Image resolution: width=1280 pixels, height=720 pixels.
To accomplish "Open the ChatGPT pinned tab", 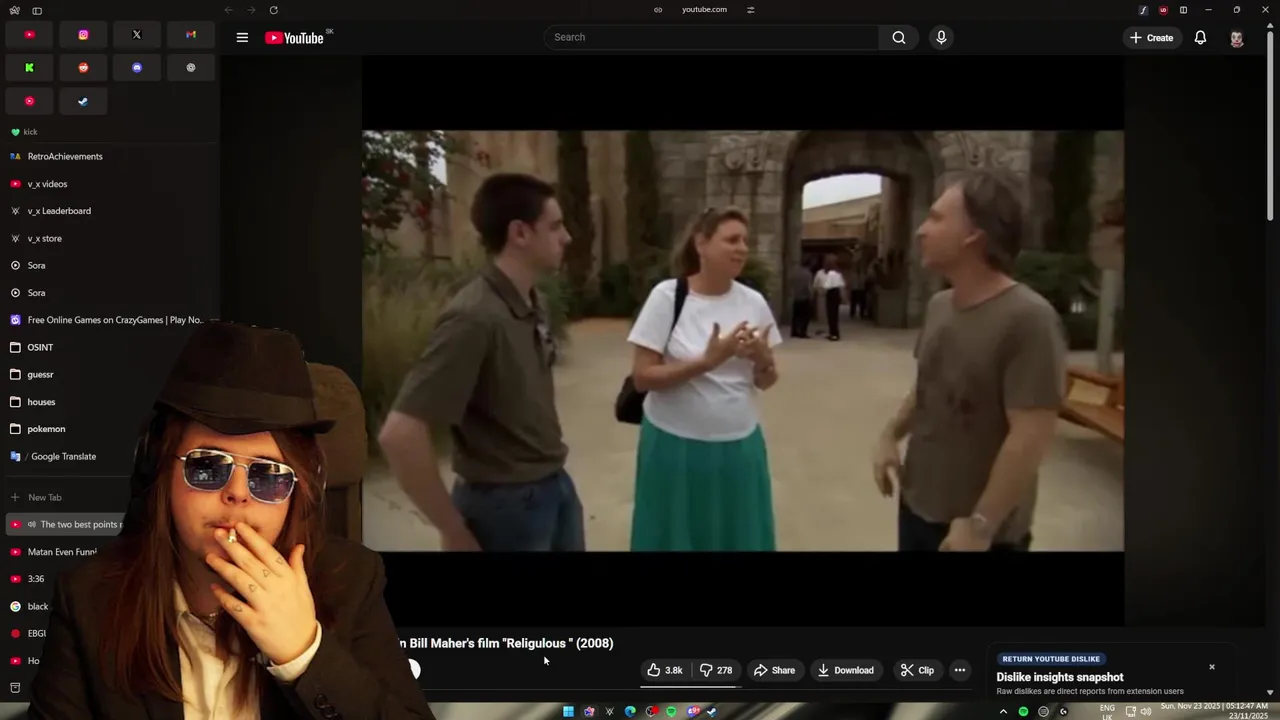I will (191, 68).
